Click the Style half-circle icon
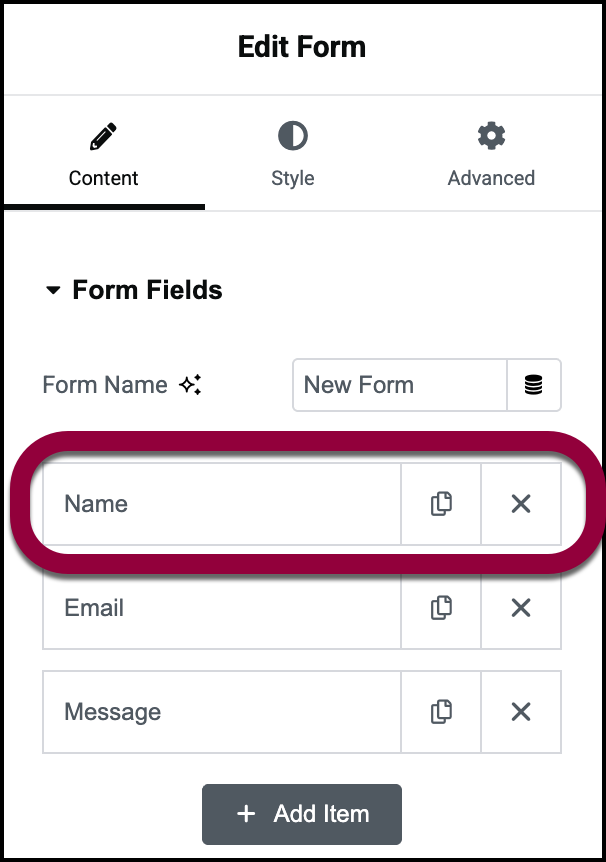The height and width of the screenshot is (862, 606). 292,136
